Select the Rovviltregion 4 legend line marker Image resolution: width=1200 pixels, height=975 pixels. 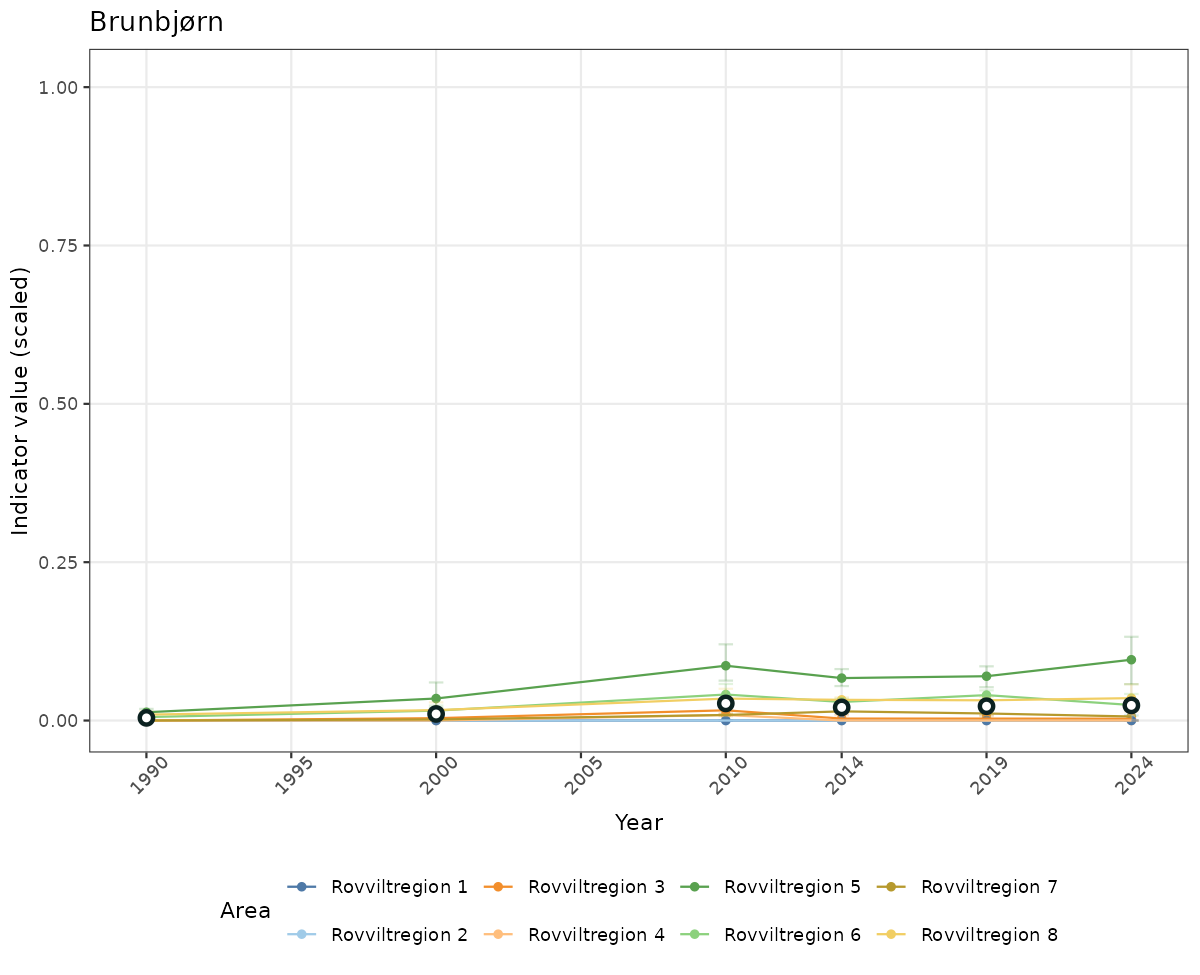pyautogui.click(x=498, y=935)
